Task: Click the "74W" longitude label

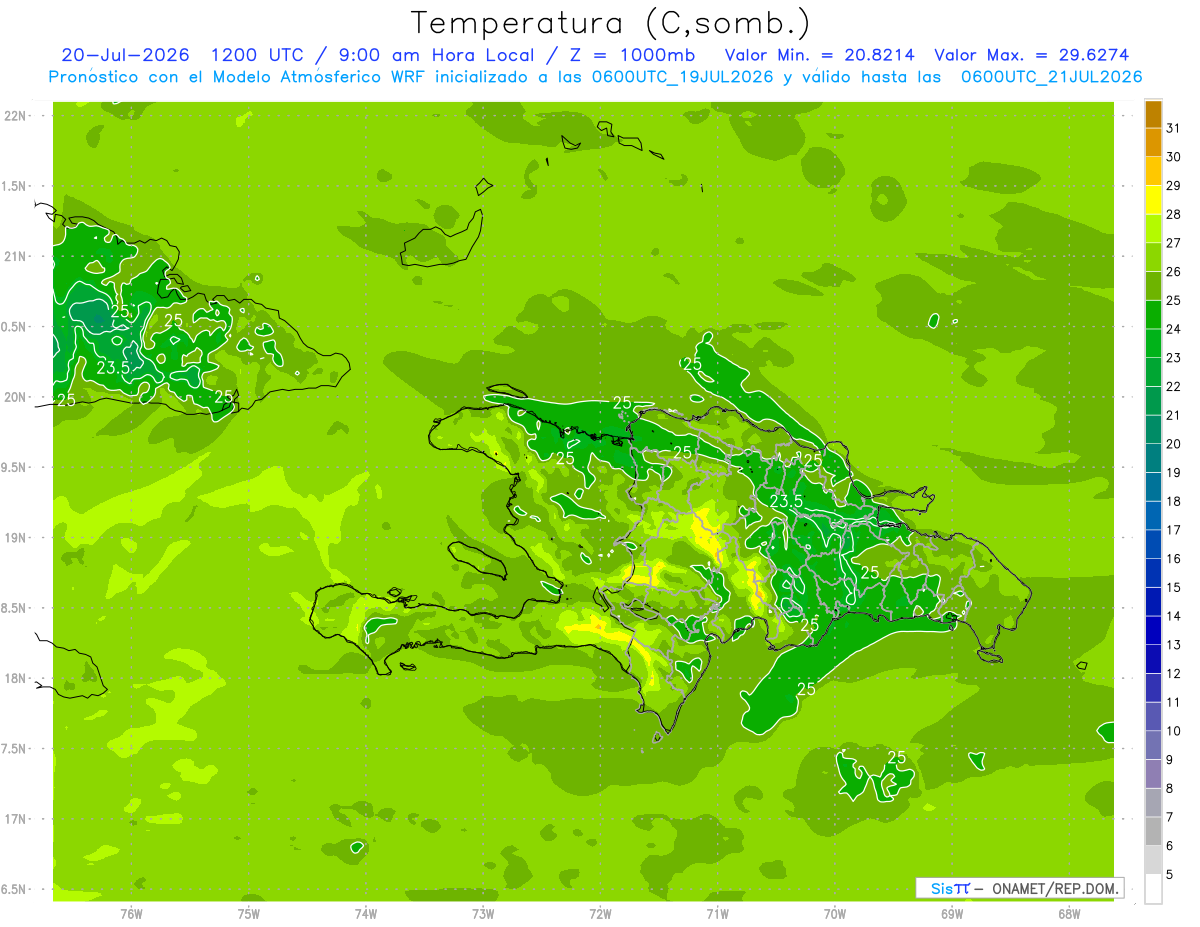Action: click(x=366, y=913)
